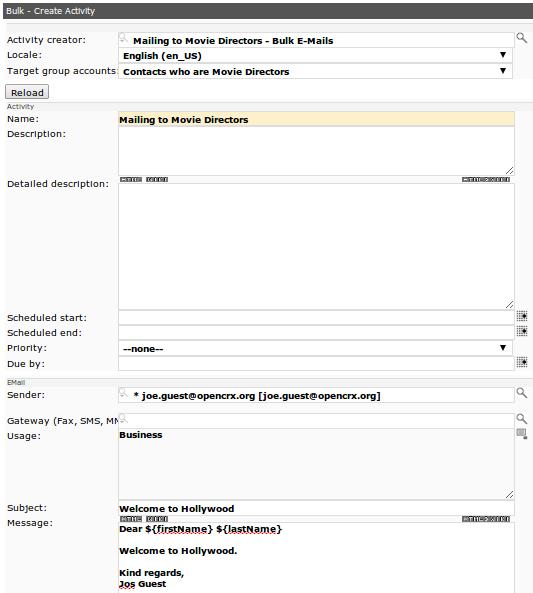Screen dimensions: 533x593
Task: Click small search icon inside Gateway field
Action: (x=123, y=419)
